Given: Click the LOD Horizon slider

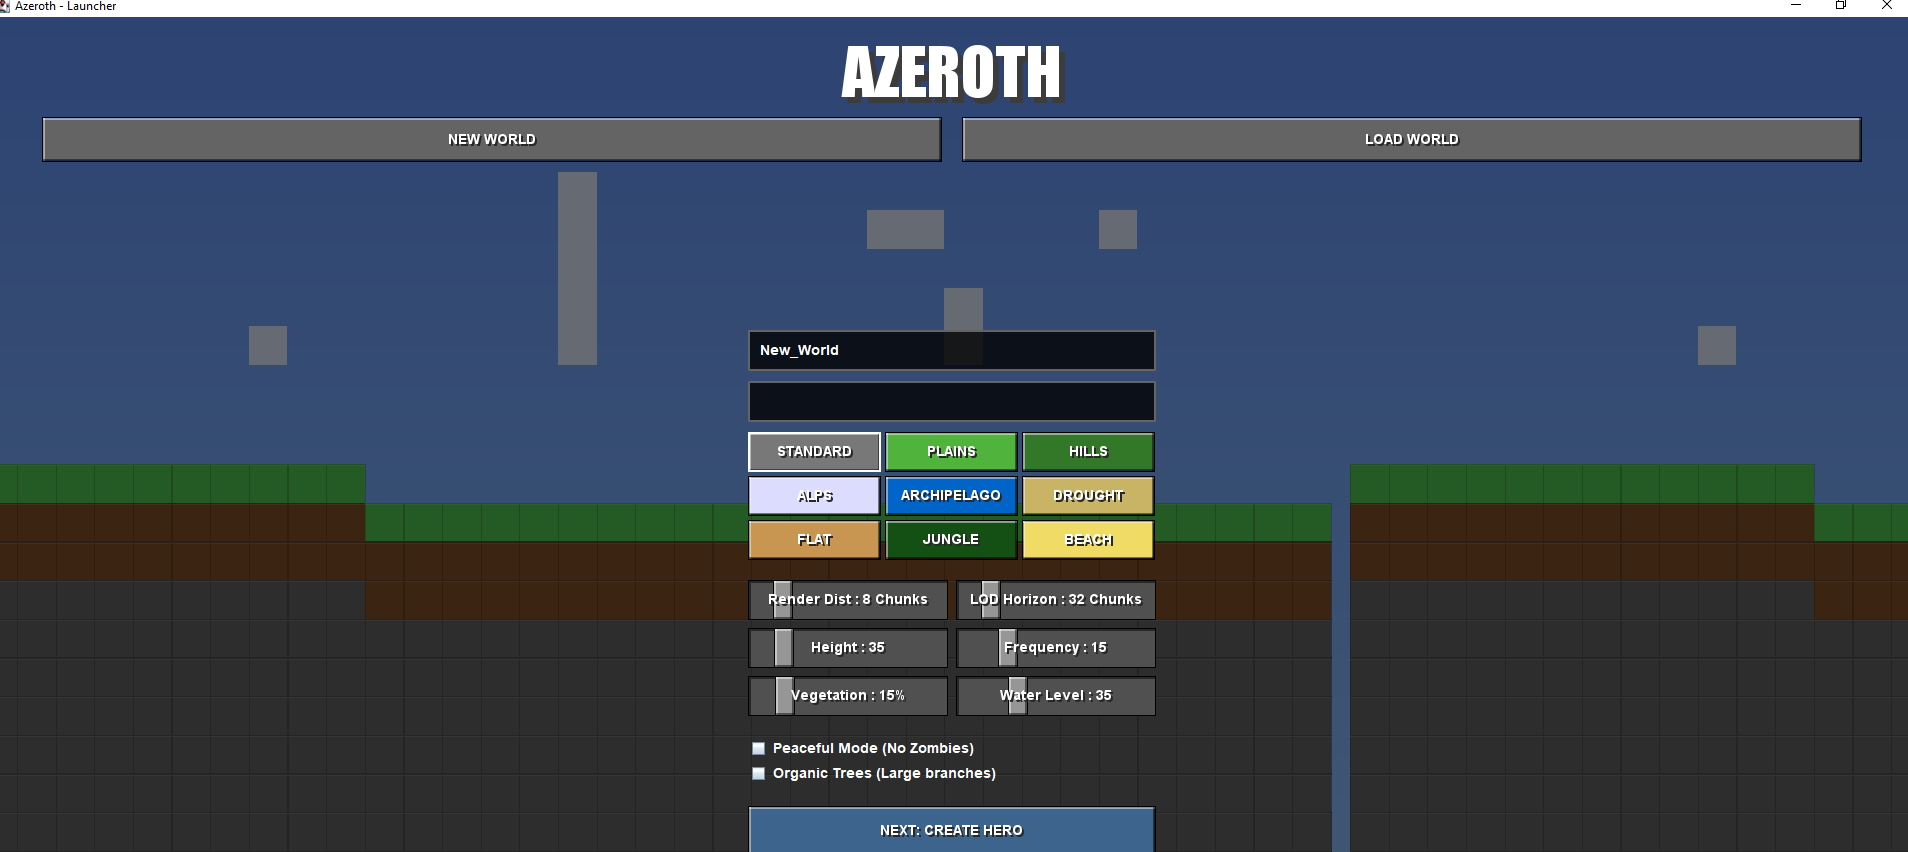Looking at the screenshot, I should (x=1056, y=599).
